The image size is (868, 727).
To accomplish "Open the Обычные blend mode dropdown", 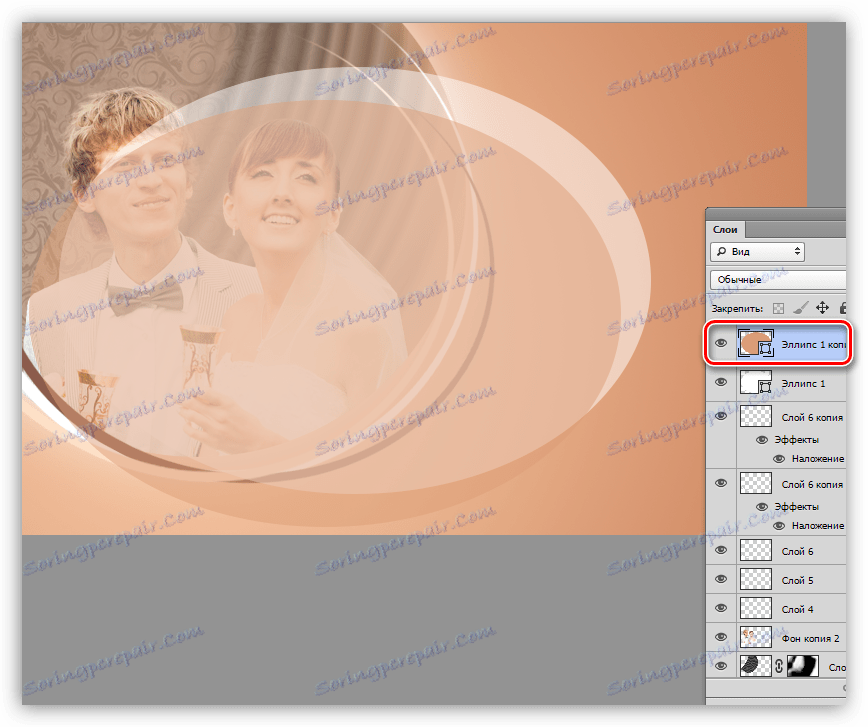I will tap(778, 280).
